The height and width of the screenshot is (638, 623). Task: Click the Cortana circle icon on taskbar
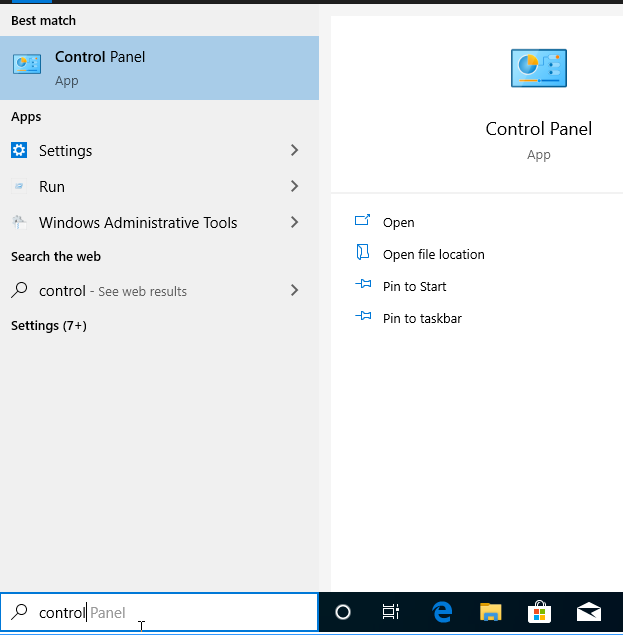tap(343, 613)
